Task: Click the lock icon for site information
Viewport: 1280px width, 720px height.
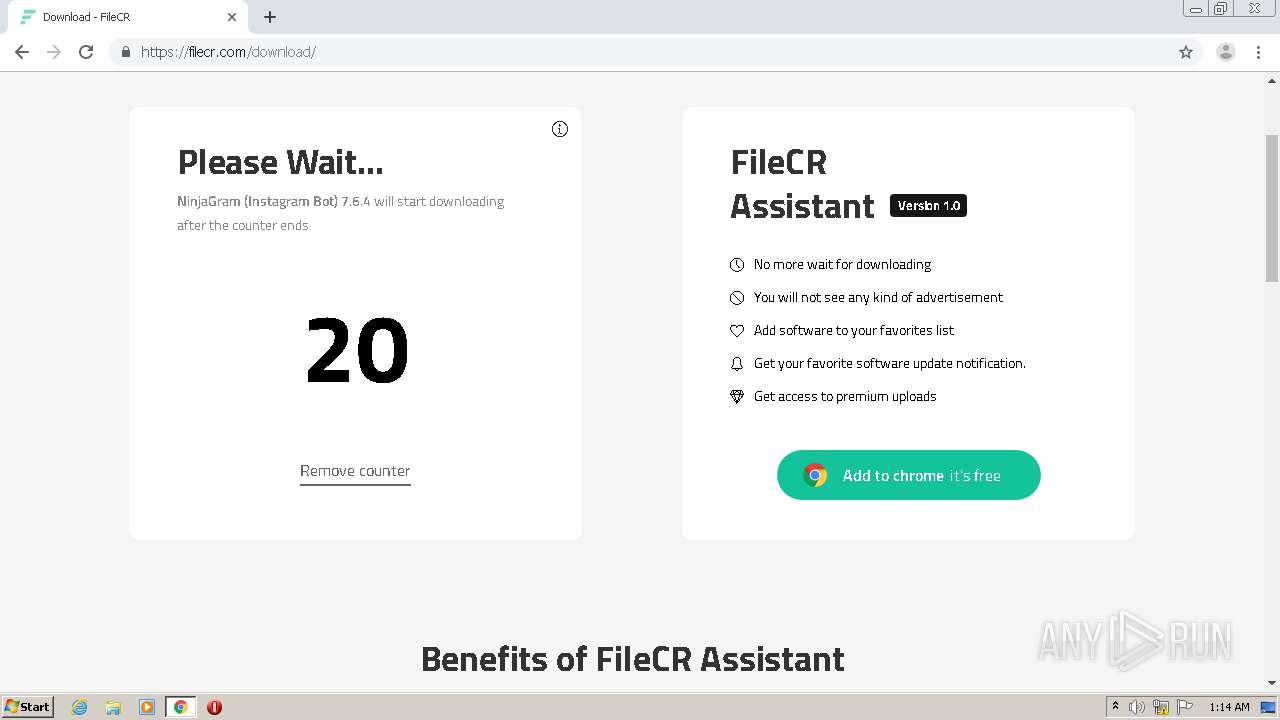Action: [x=126, y=52]
